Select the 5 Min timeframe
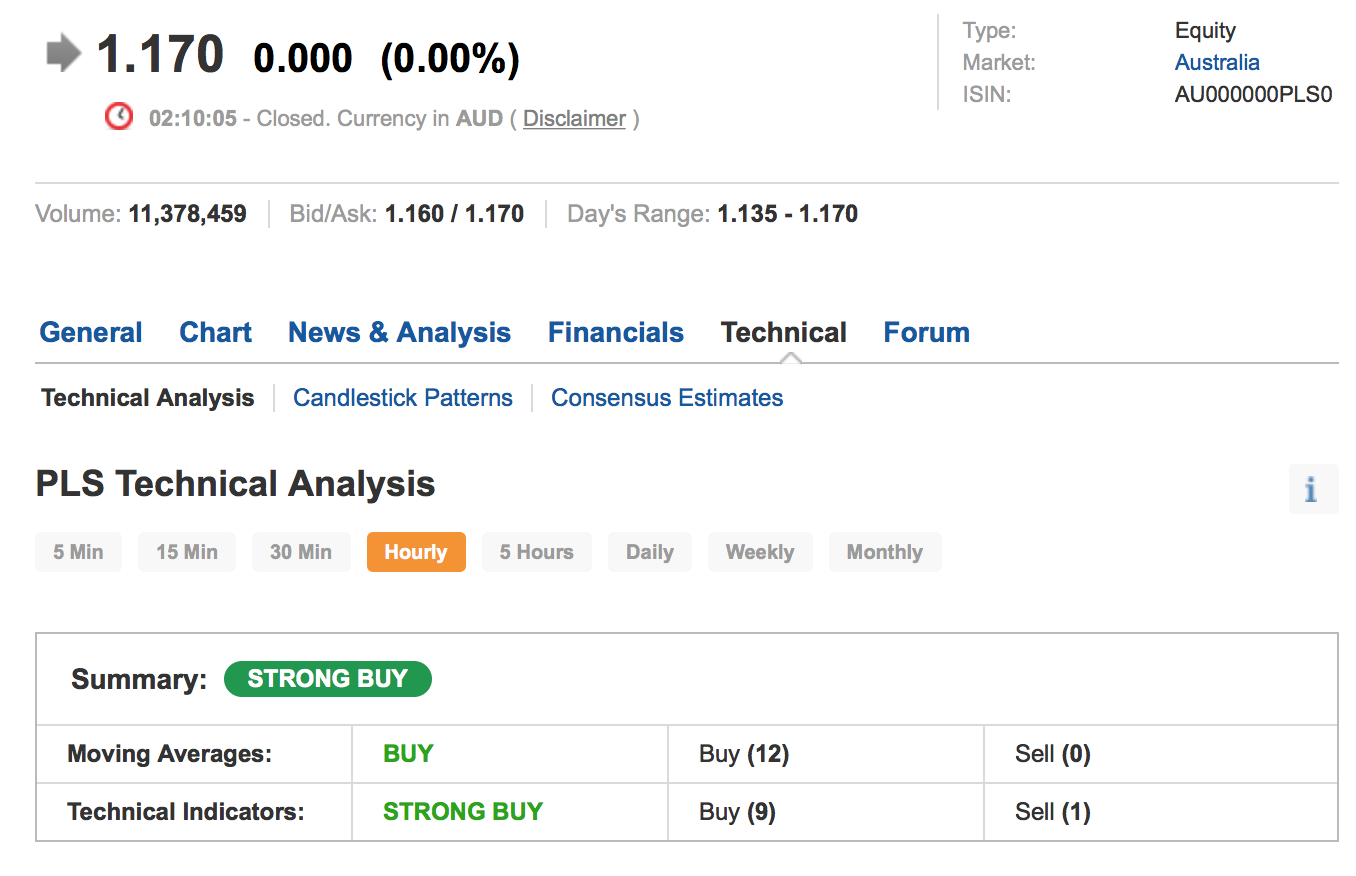The image size is (1356, 876). [78, 552]
